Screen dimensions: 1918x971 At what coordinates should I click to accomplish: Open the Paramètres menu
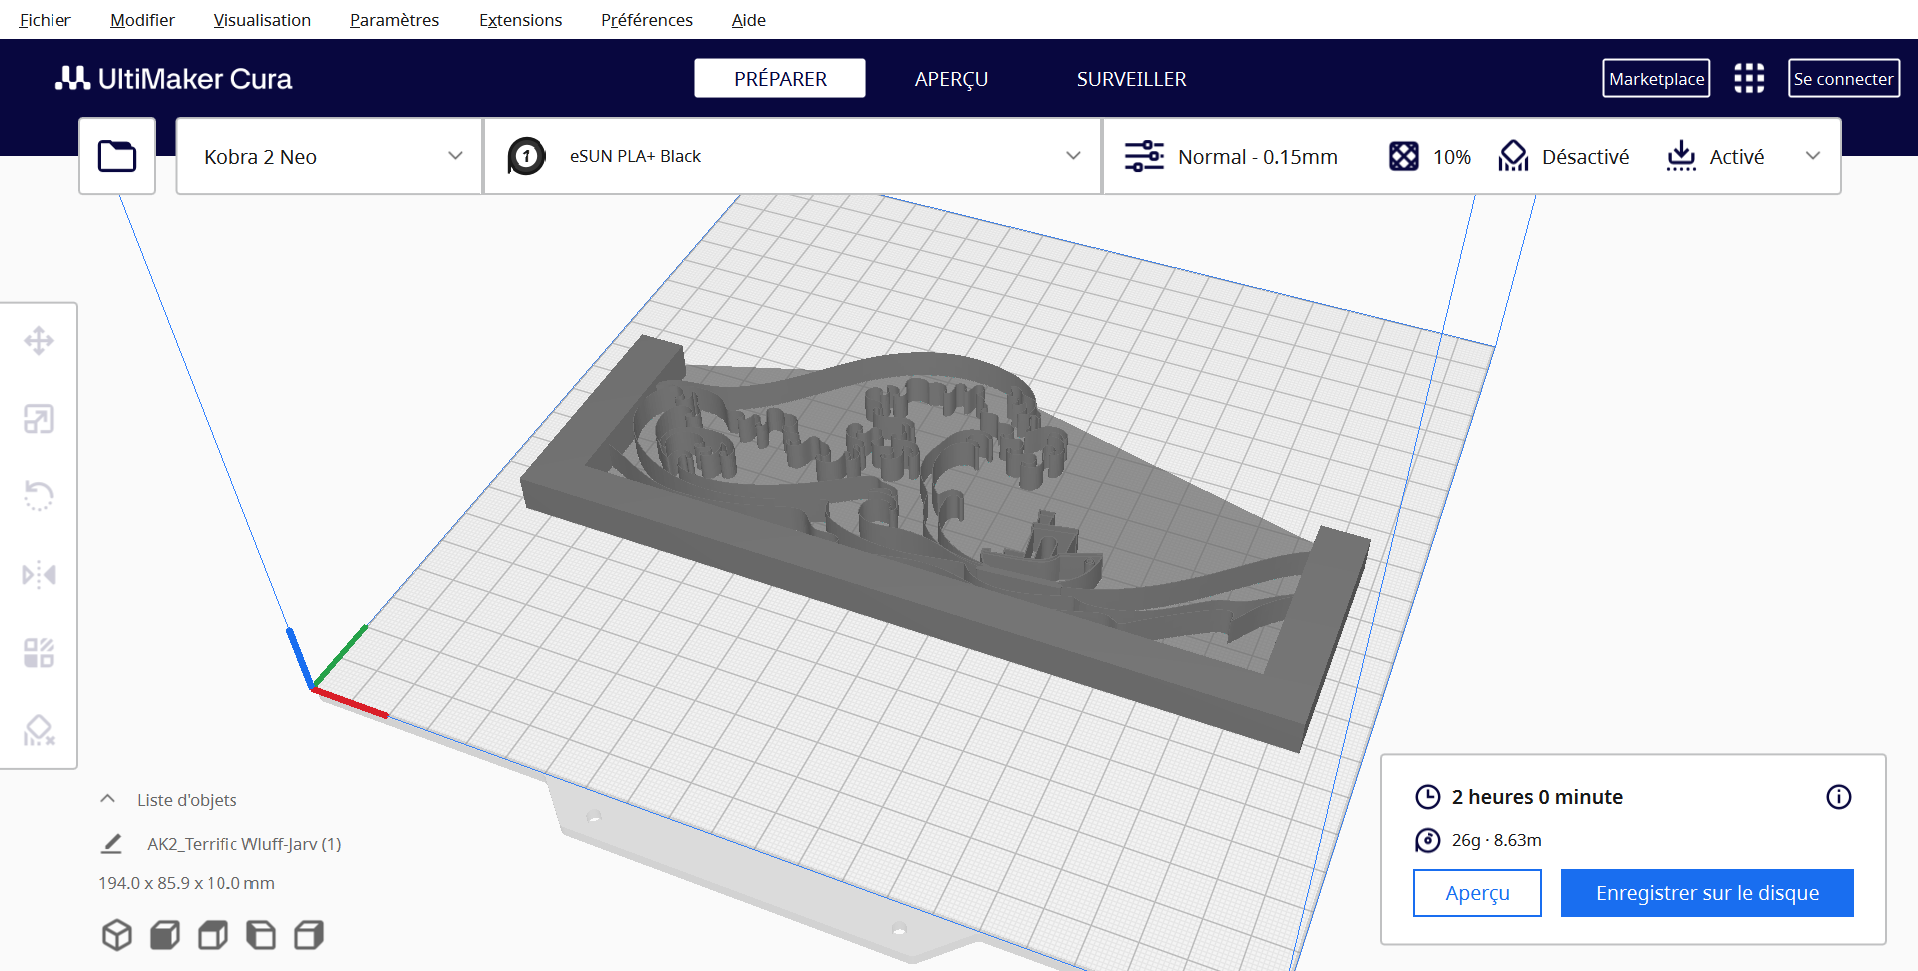tap(394, 20)
